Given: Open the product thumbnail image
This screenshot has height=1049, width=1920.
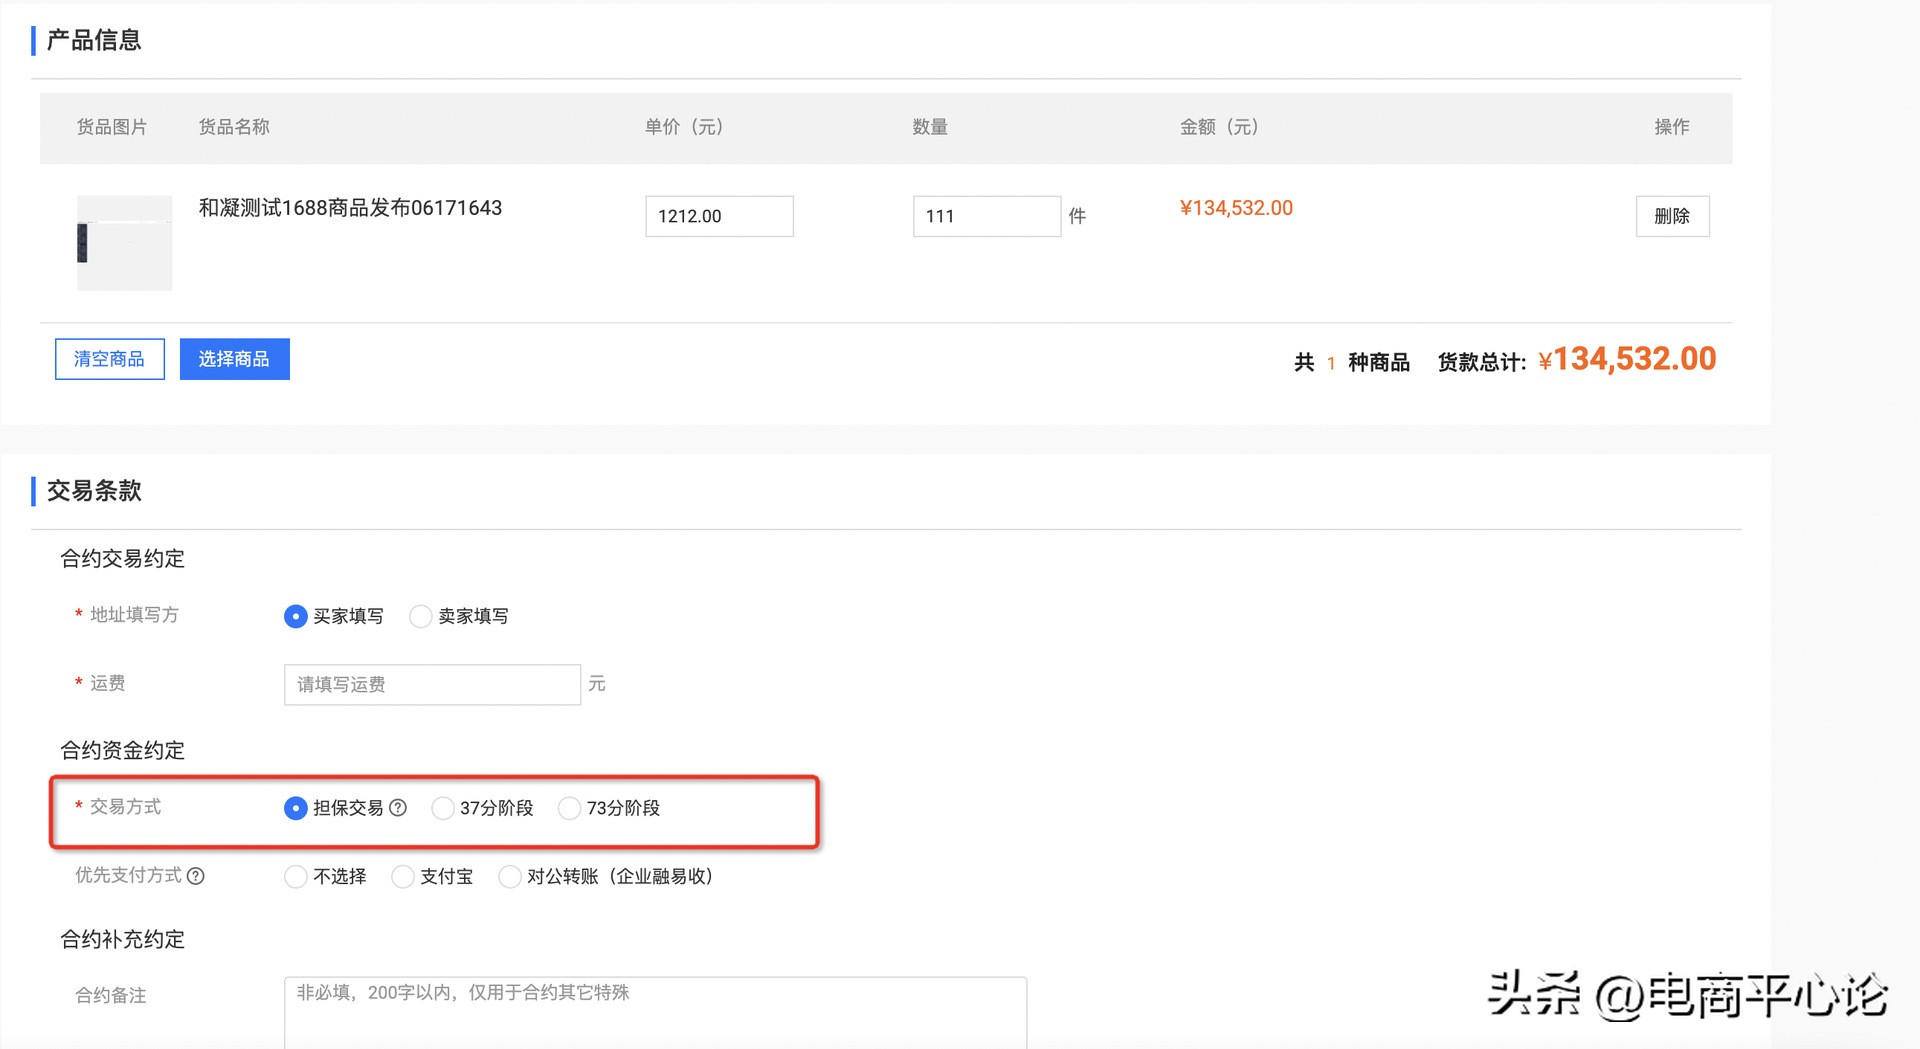Looking at the screenshot, I should coord(125,243).
